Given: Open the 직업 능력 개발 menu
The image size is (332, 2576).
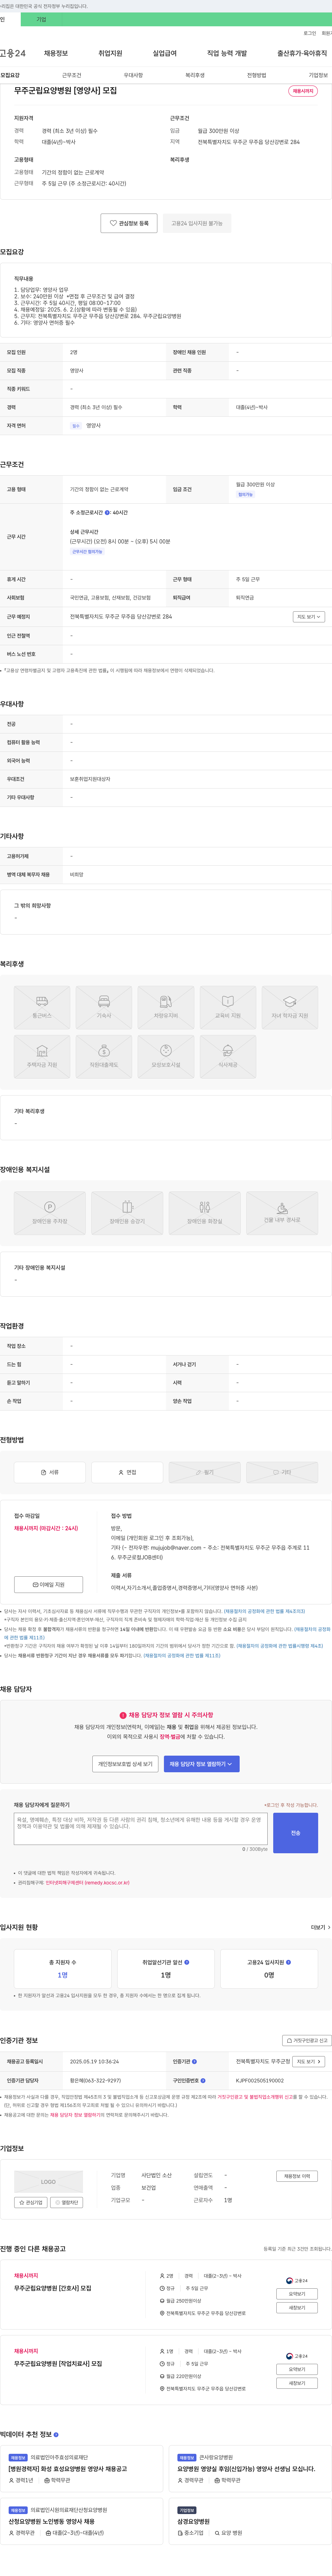Looking at the screenshot, I should pos(227,53).
